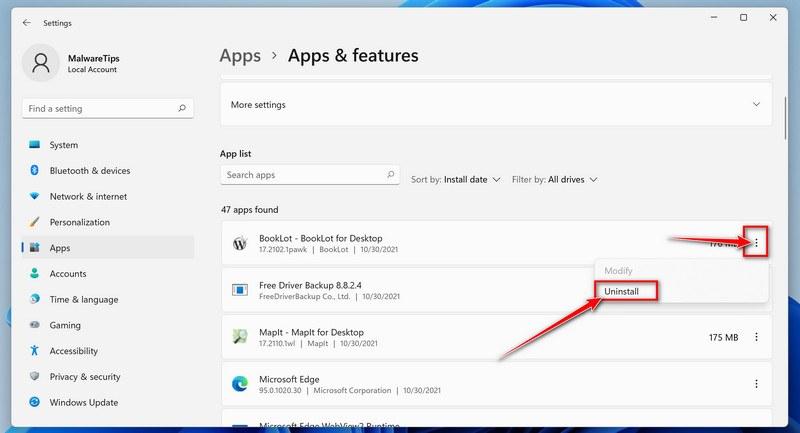The image size is (800, 433).
Task: Click the magnifier in Search apps box
Action: tap(390, 174)
